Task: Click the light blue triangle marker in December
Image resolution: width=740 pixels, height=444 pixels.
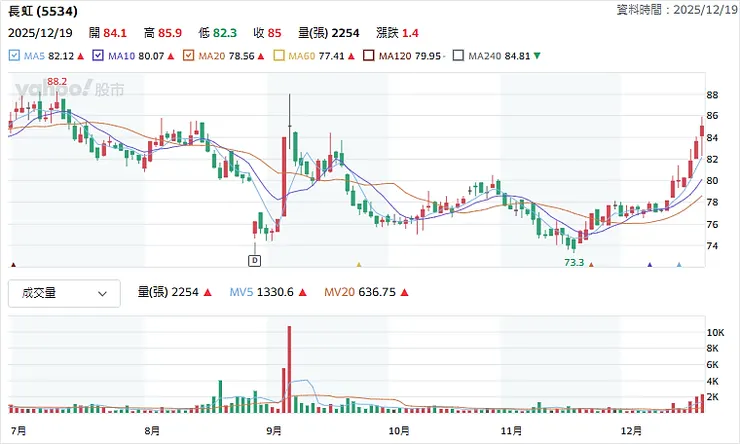Action: (679, 265)
